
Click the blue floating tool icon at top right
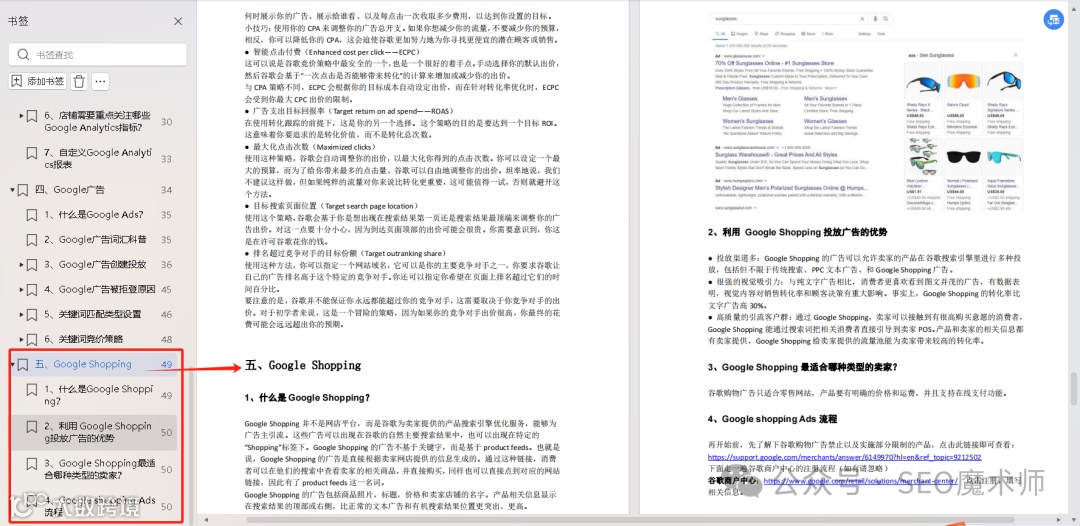click(1052, 19)
